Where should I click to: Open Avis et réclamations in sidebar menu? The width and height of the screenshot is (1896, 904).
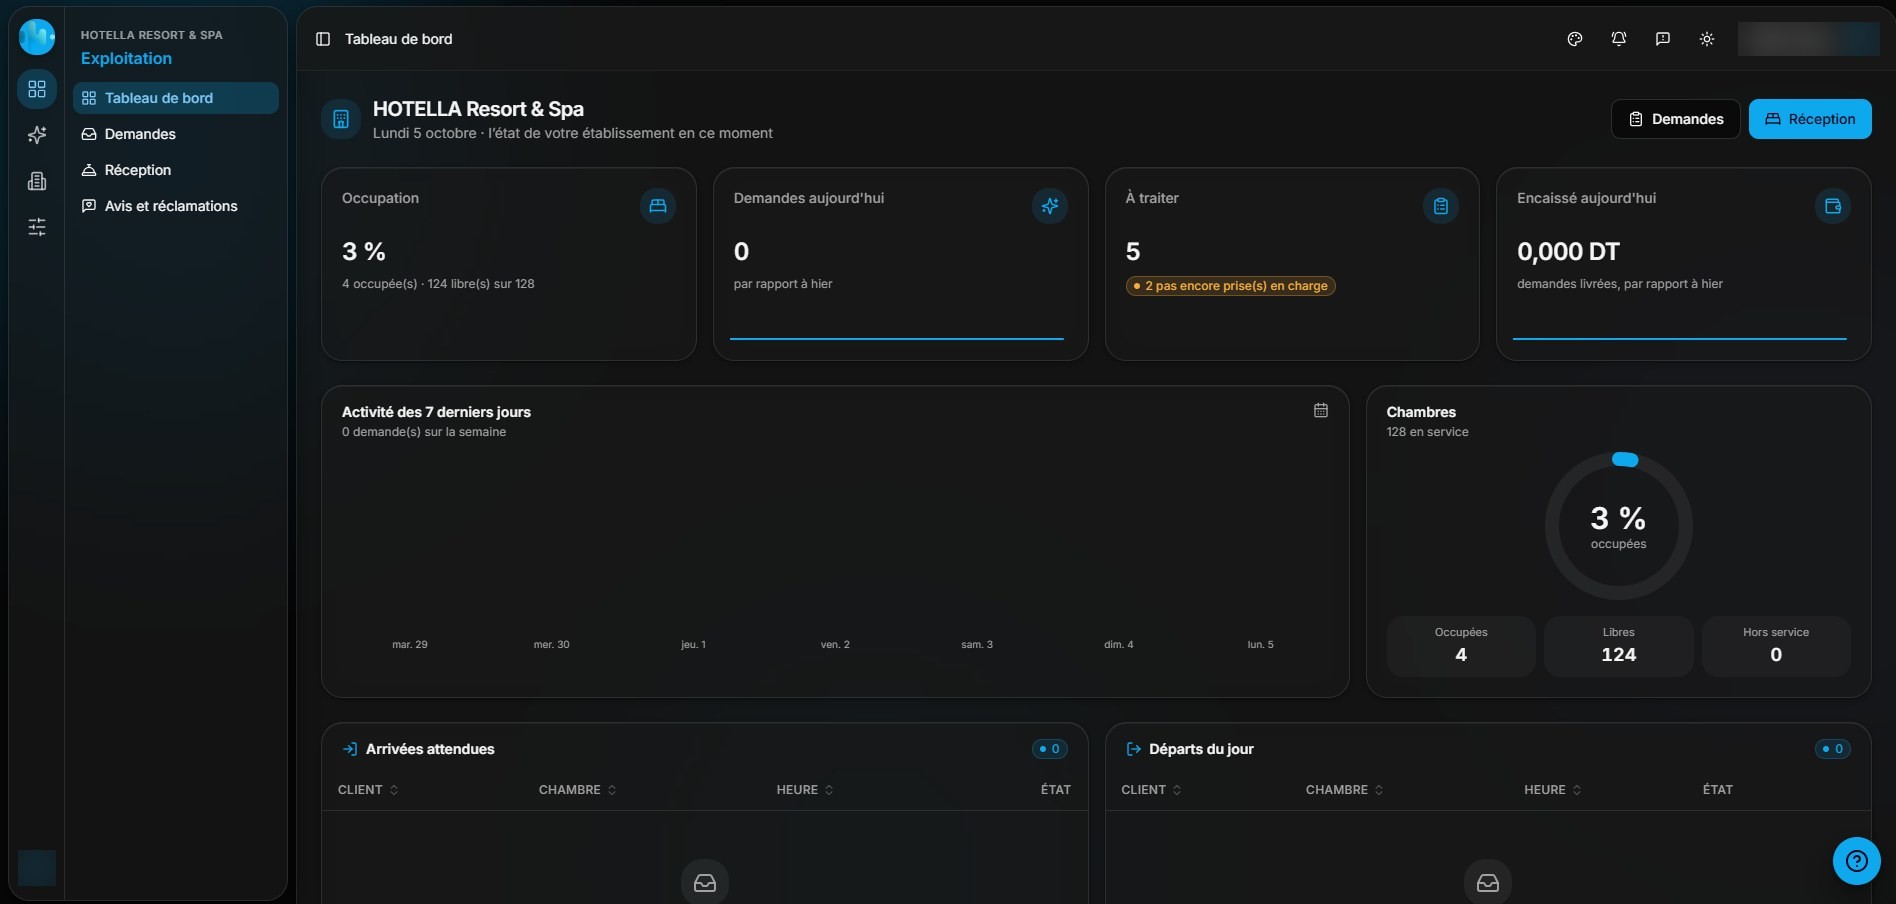(x=176, y=206)
